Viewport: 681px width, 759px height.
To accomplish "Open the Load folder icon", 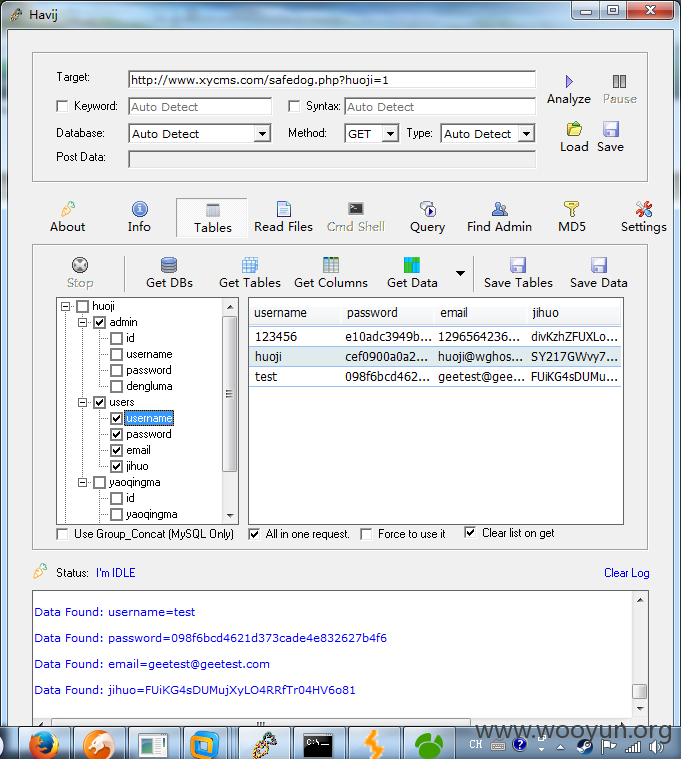I will click(574, 129).
